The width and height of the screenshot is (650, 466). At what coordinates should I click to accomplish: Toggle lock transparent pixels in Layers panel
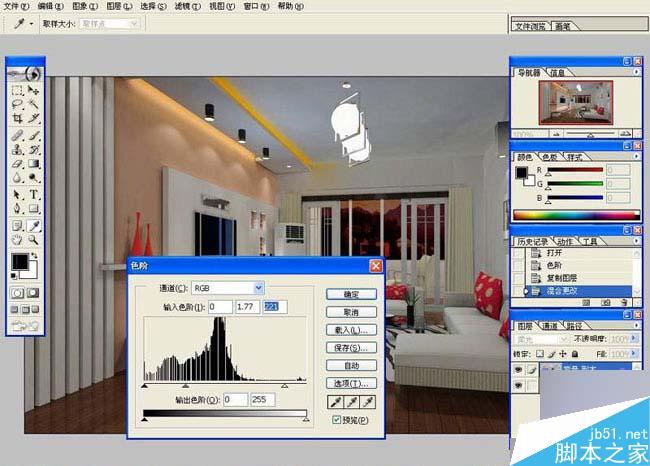pos(540,354)
